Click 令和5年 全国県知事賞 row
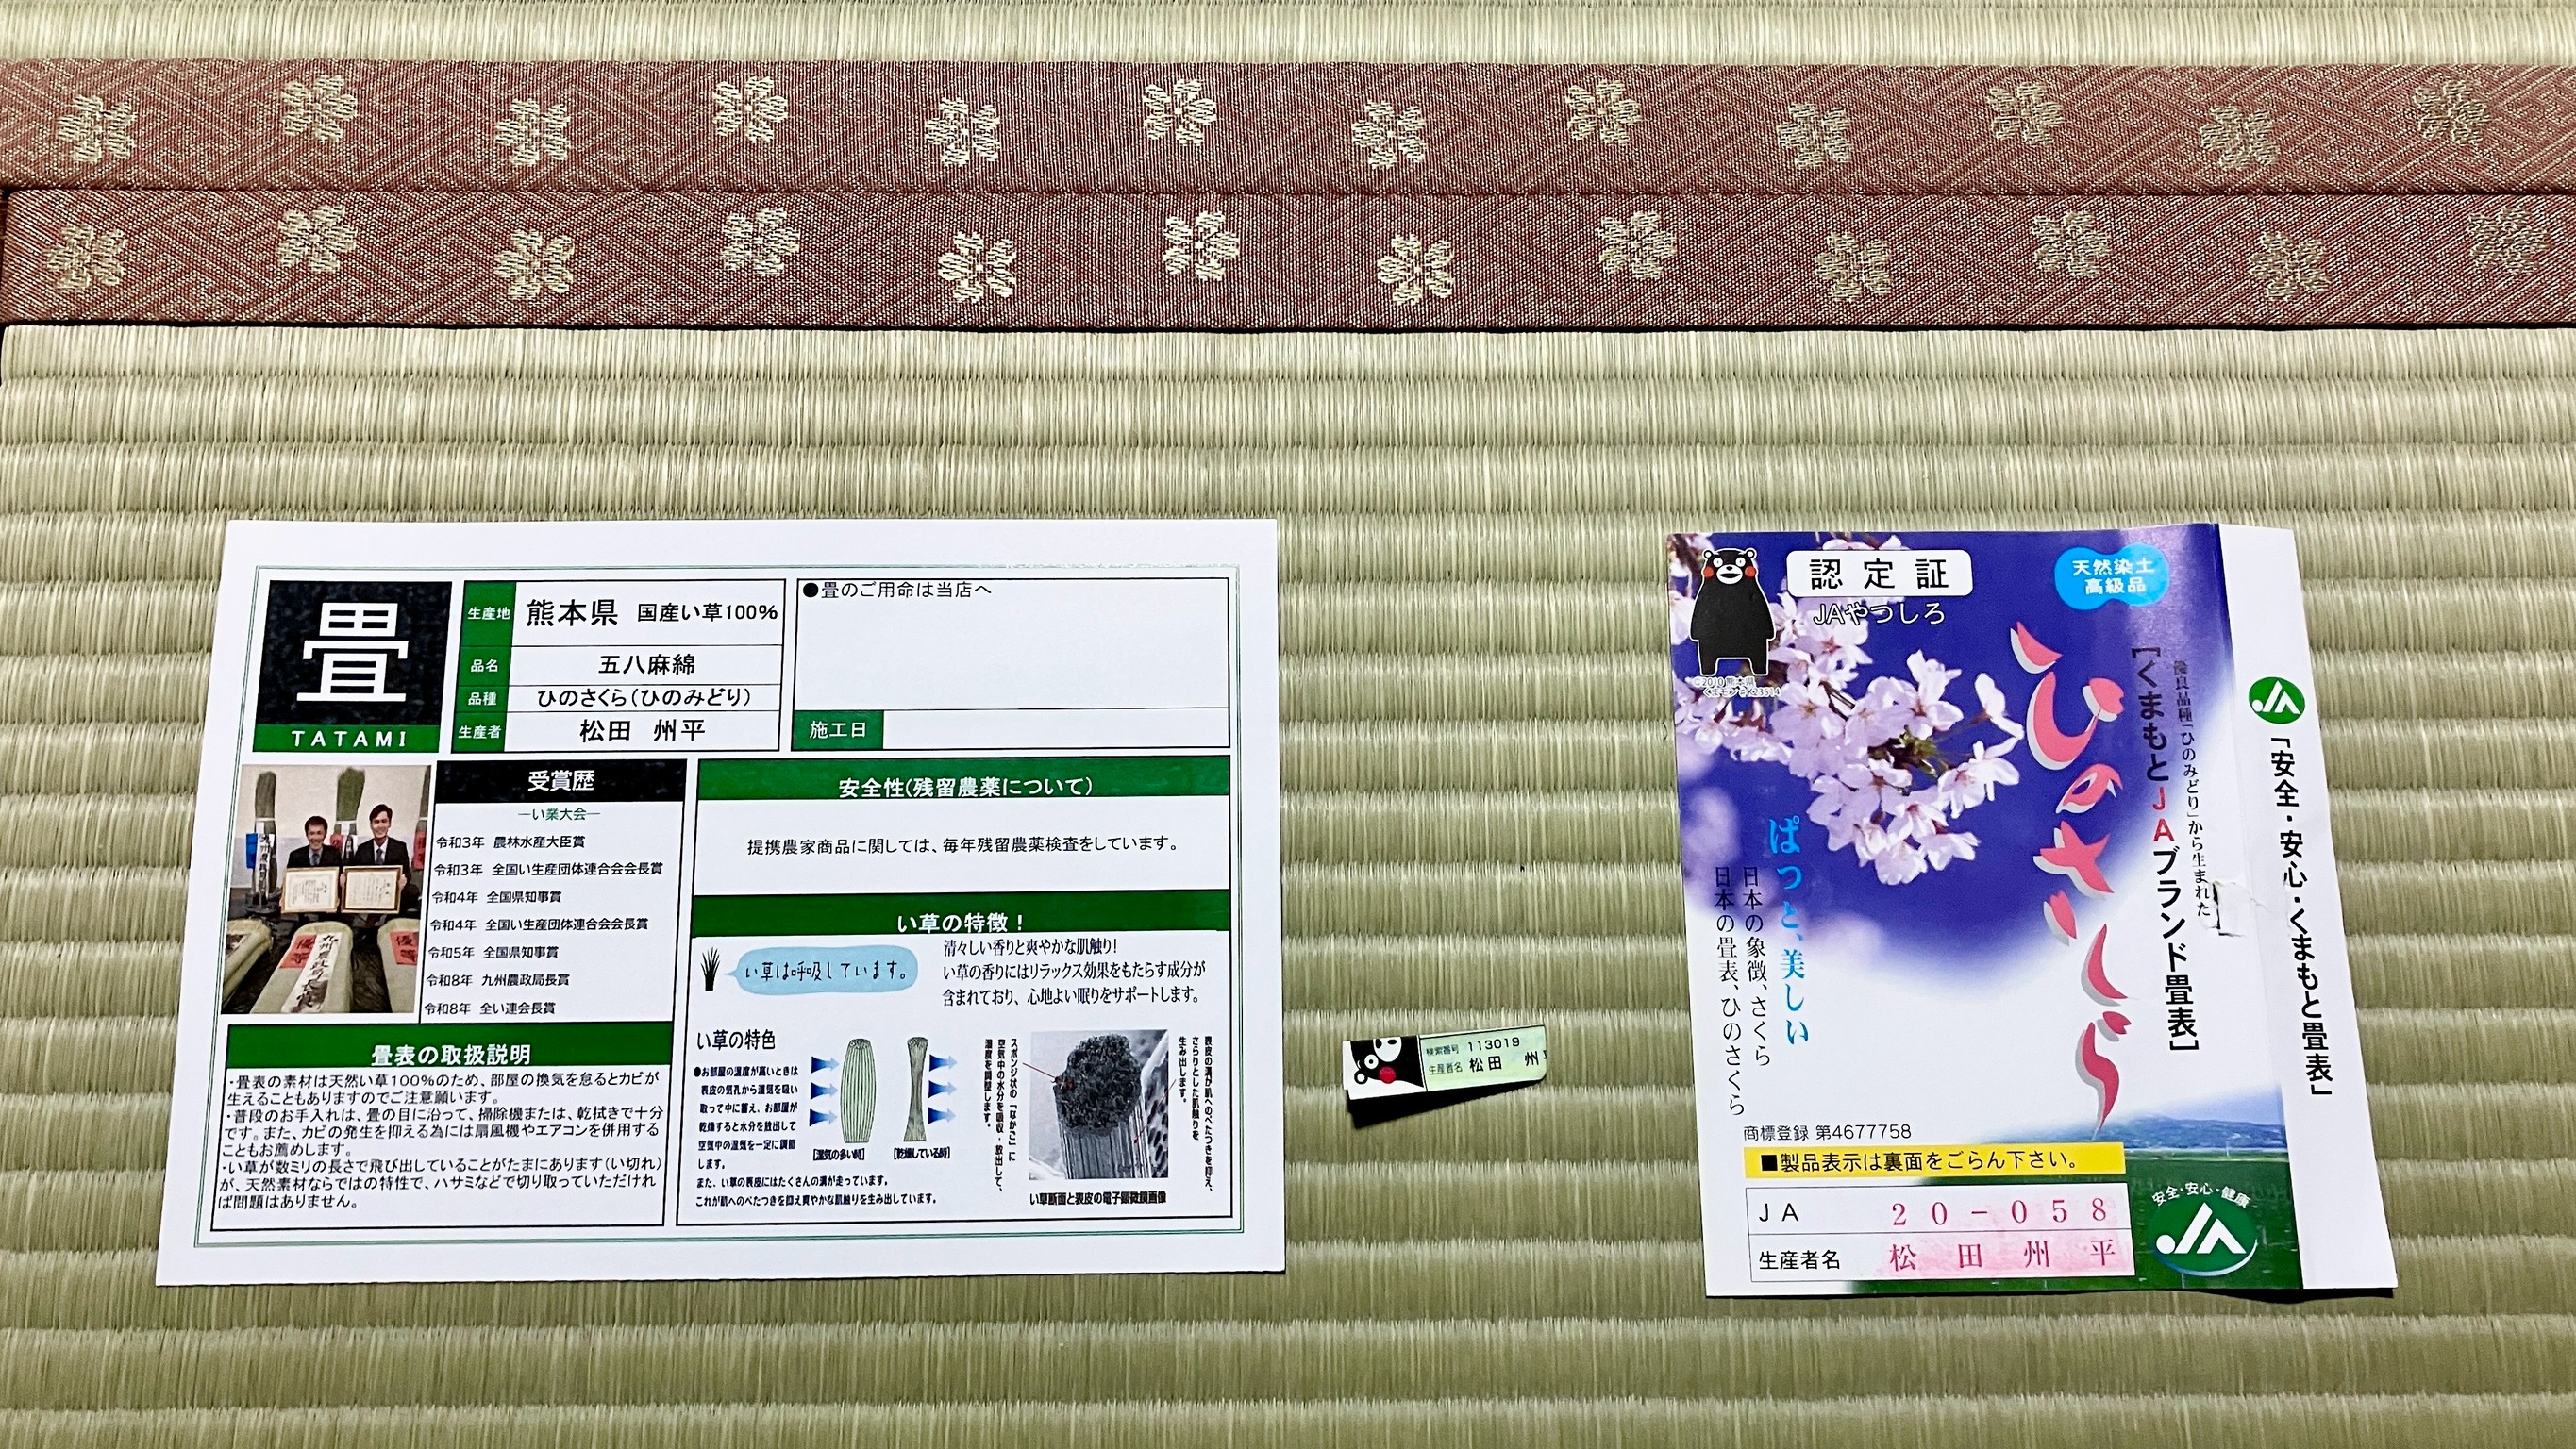2576x1449 pixels. click(494, 952)
